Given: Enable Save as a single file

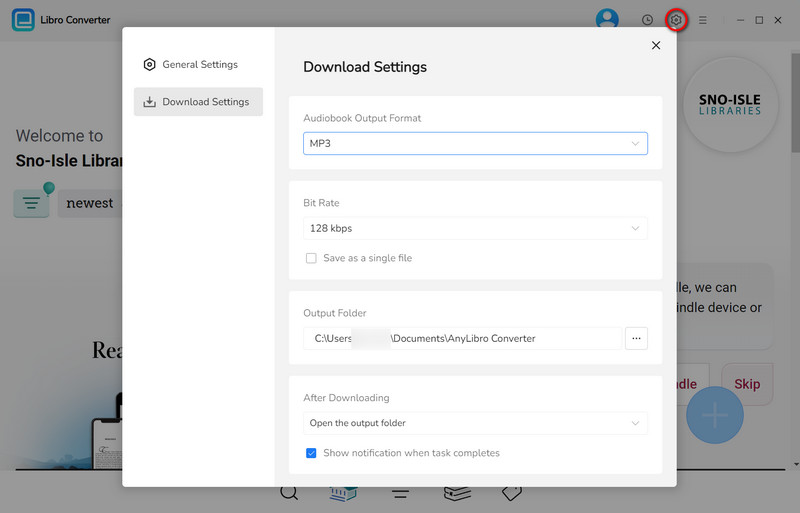Looking at the screenshot, I should 311,258.
